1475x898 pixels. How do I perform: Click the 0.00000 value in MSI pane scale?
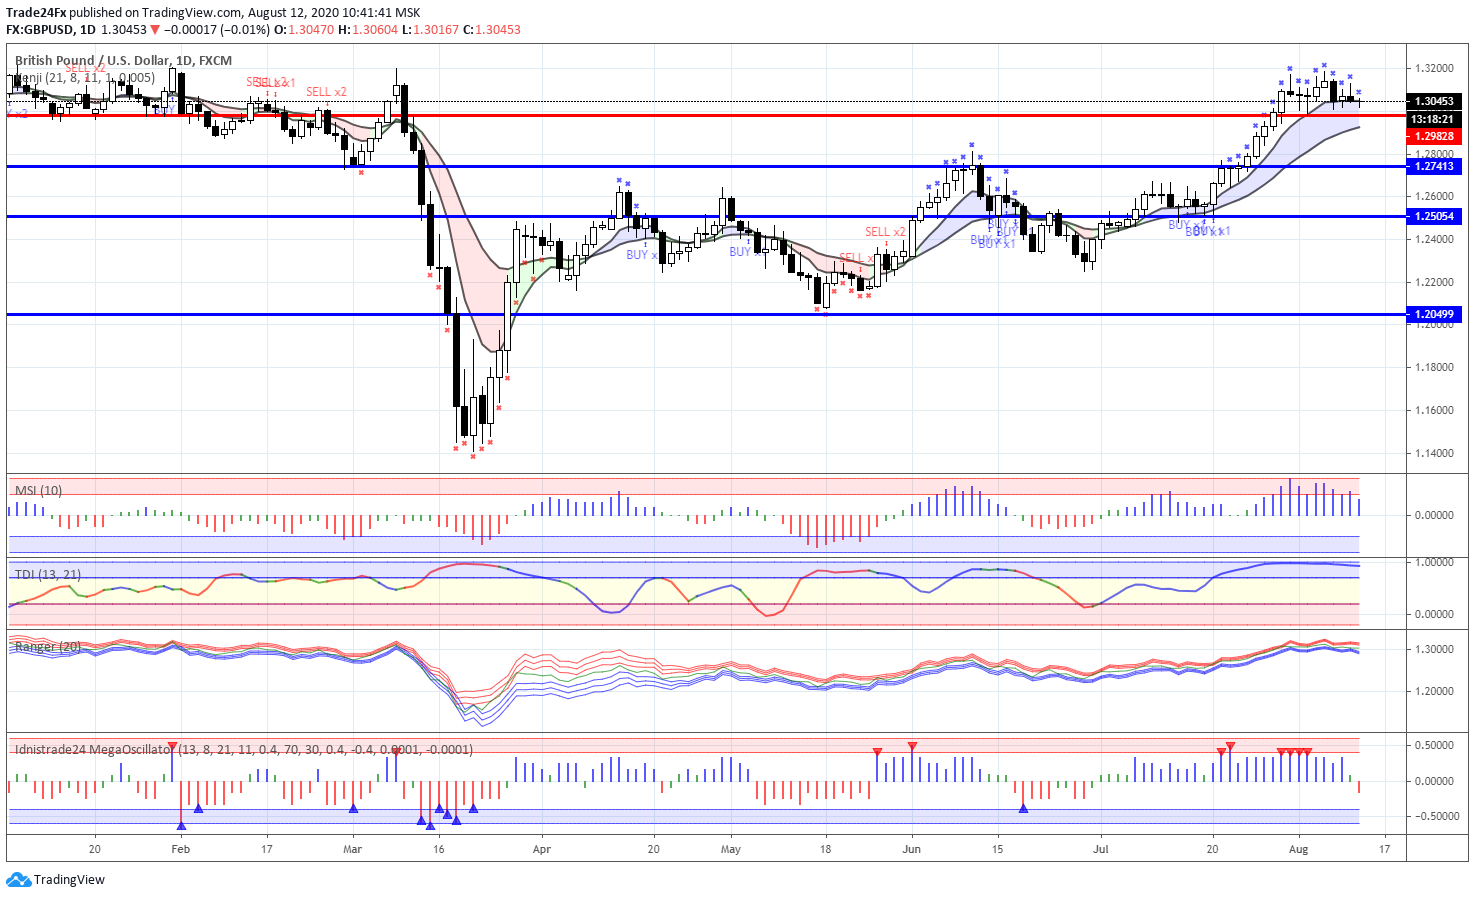tap(1434, 515)
